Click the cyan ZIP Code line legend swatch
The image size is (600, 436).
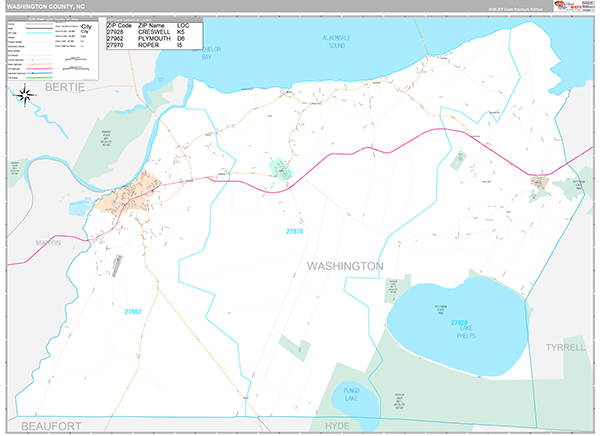click(39, 33)
